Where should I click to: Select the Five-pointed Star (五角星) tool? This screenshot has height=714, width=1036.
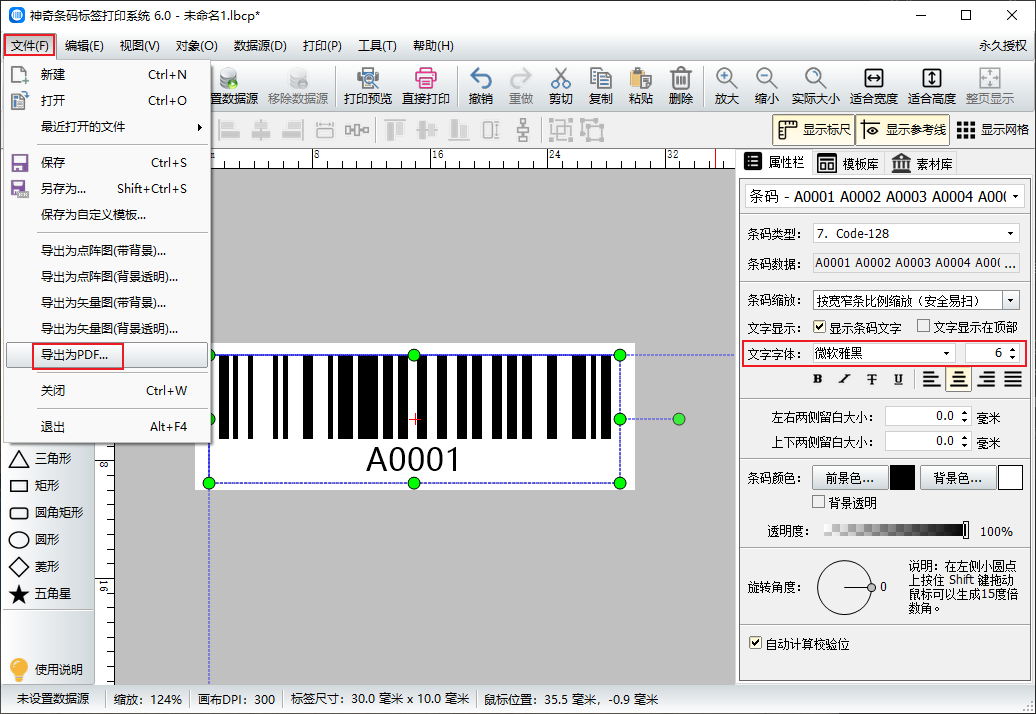click(40, 594)
